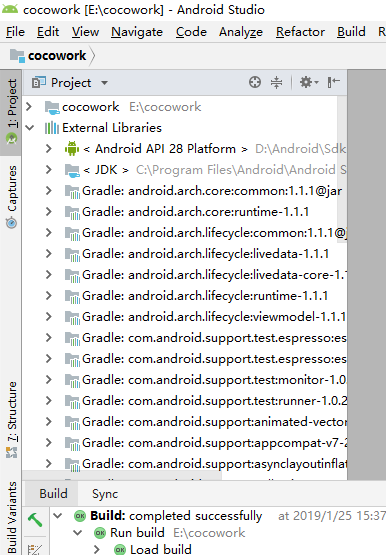The height and width of the screenshot is (555, 386).
Task: Click the collapse all icon in Project panel
Action: 276,82
